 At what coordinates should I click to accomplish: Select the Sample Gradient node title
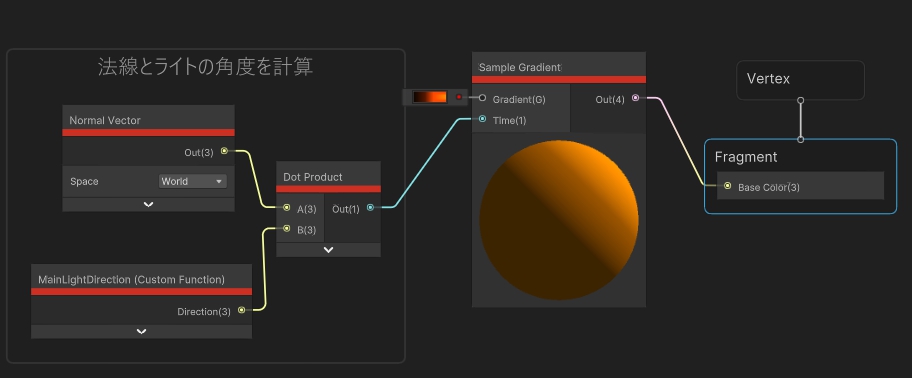[x=519, y=67]
